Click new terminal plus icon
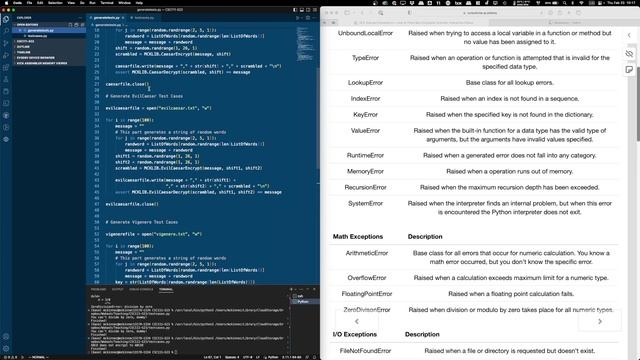The height and width of the screenshot is (360, 640). click(x=291, y=289)
